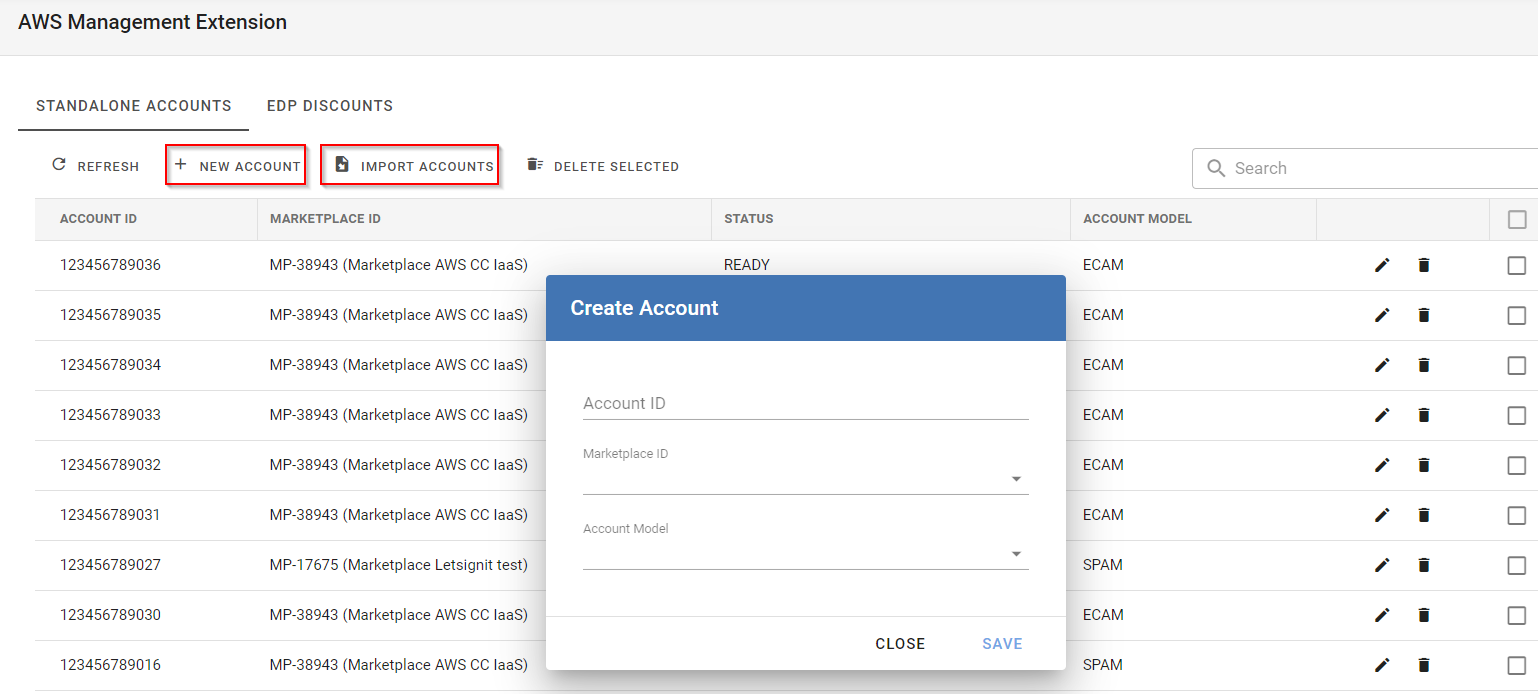Click Delete Selected button
This screenshot has height=694, width=1538.
tap(603, 166)
